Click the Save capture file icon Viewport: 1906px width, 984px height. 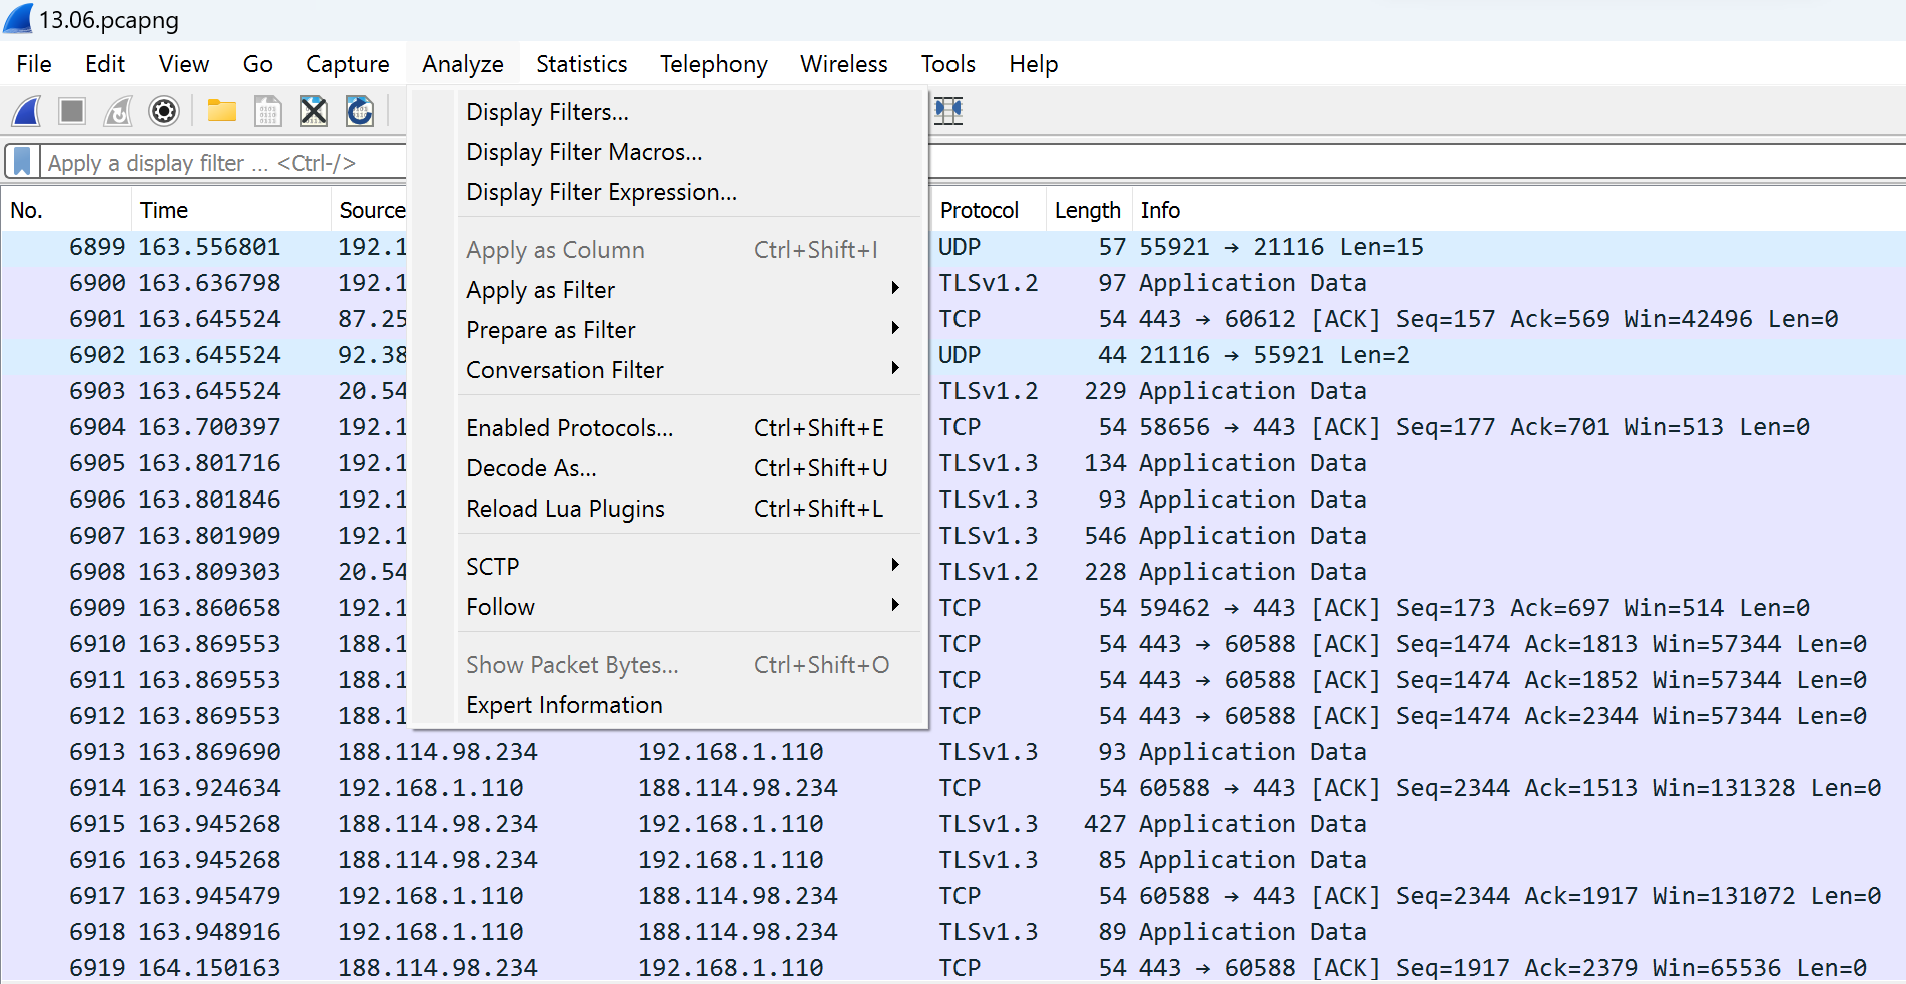268,111
